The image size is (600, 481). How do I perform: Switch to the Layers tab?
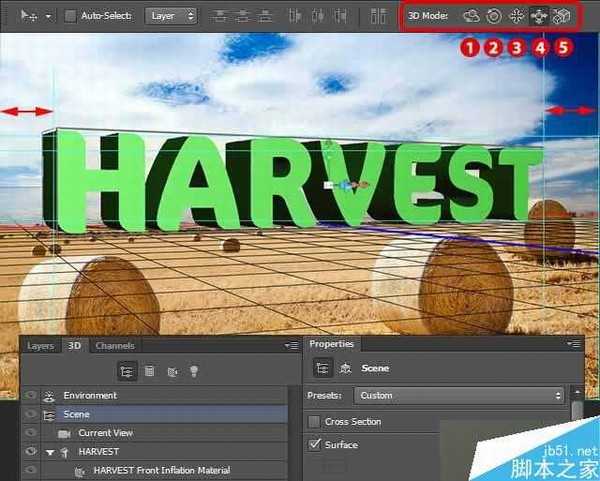pyautogui.click(x=41, y=346)
